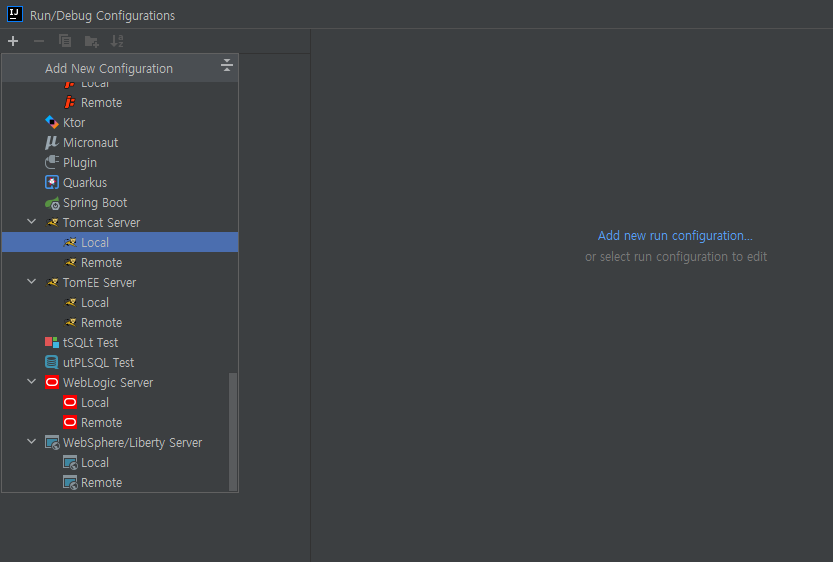This screenshot has height=562, width=833.
Task: Click the Plugin plug icon
Action: coord(52,162)
